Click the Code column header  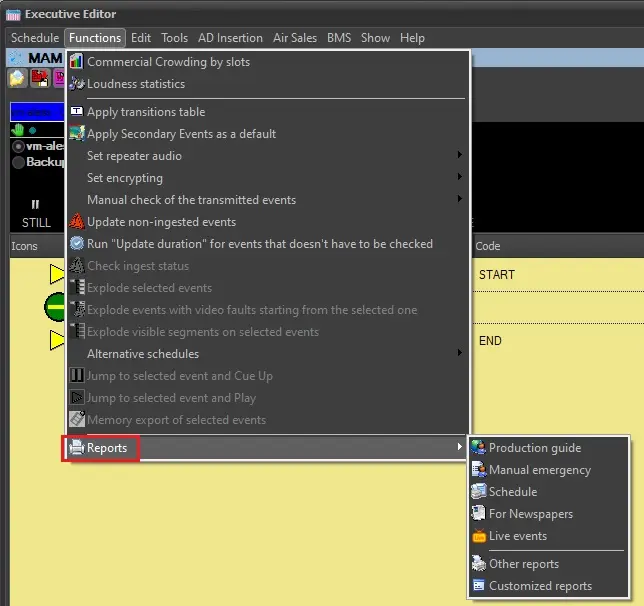[488, 246]
